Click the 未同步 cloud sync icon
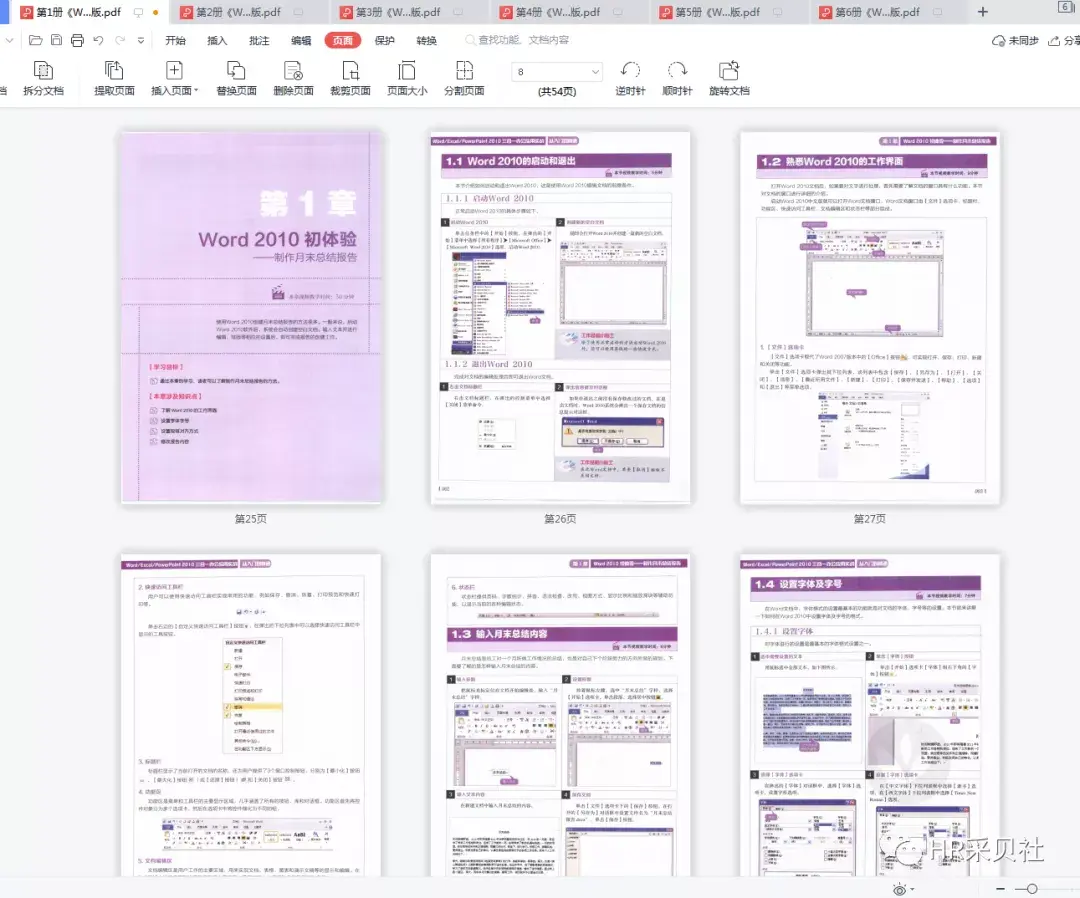 [998, 41]
